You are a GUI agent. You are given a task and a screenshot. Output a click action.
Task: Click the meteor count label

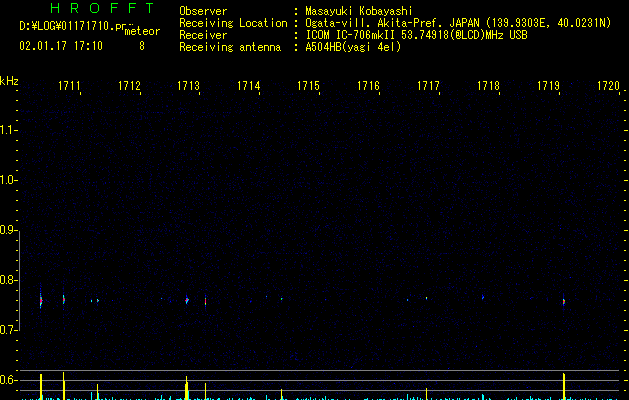pyautogui.click(x=142, y=31)
